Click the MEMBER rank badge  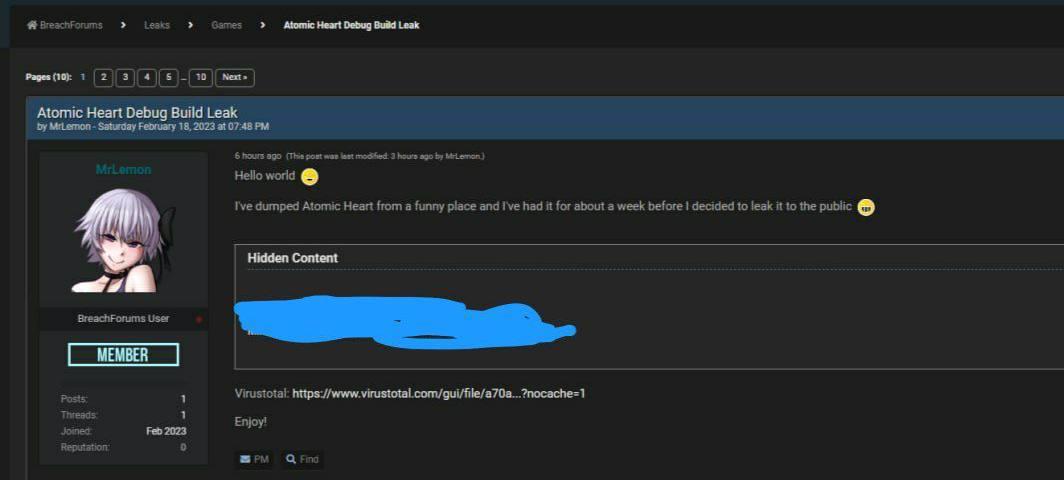click(x=124, y=354)
